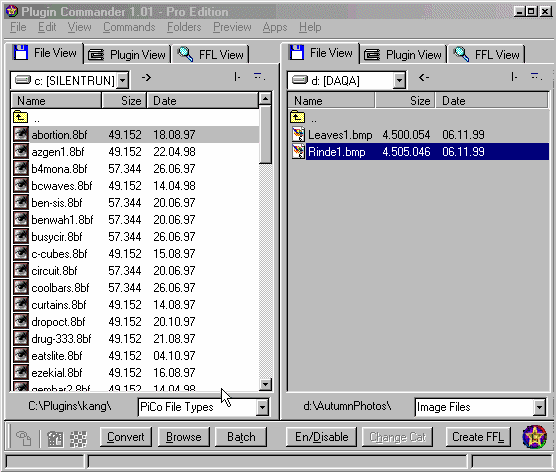Screen dimensions: 556x472
Task: Click the small list-view icon above right panel
Action: [x=536, y=76]
